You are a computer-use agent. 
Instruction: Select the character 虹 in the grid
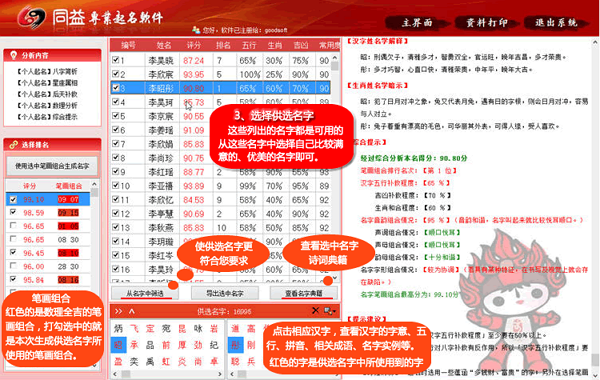click(166, 361)
